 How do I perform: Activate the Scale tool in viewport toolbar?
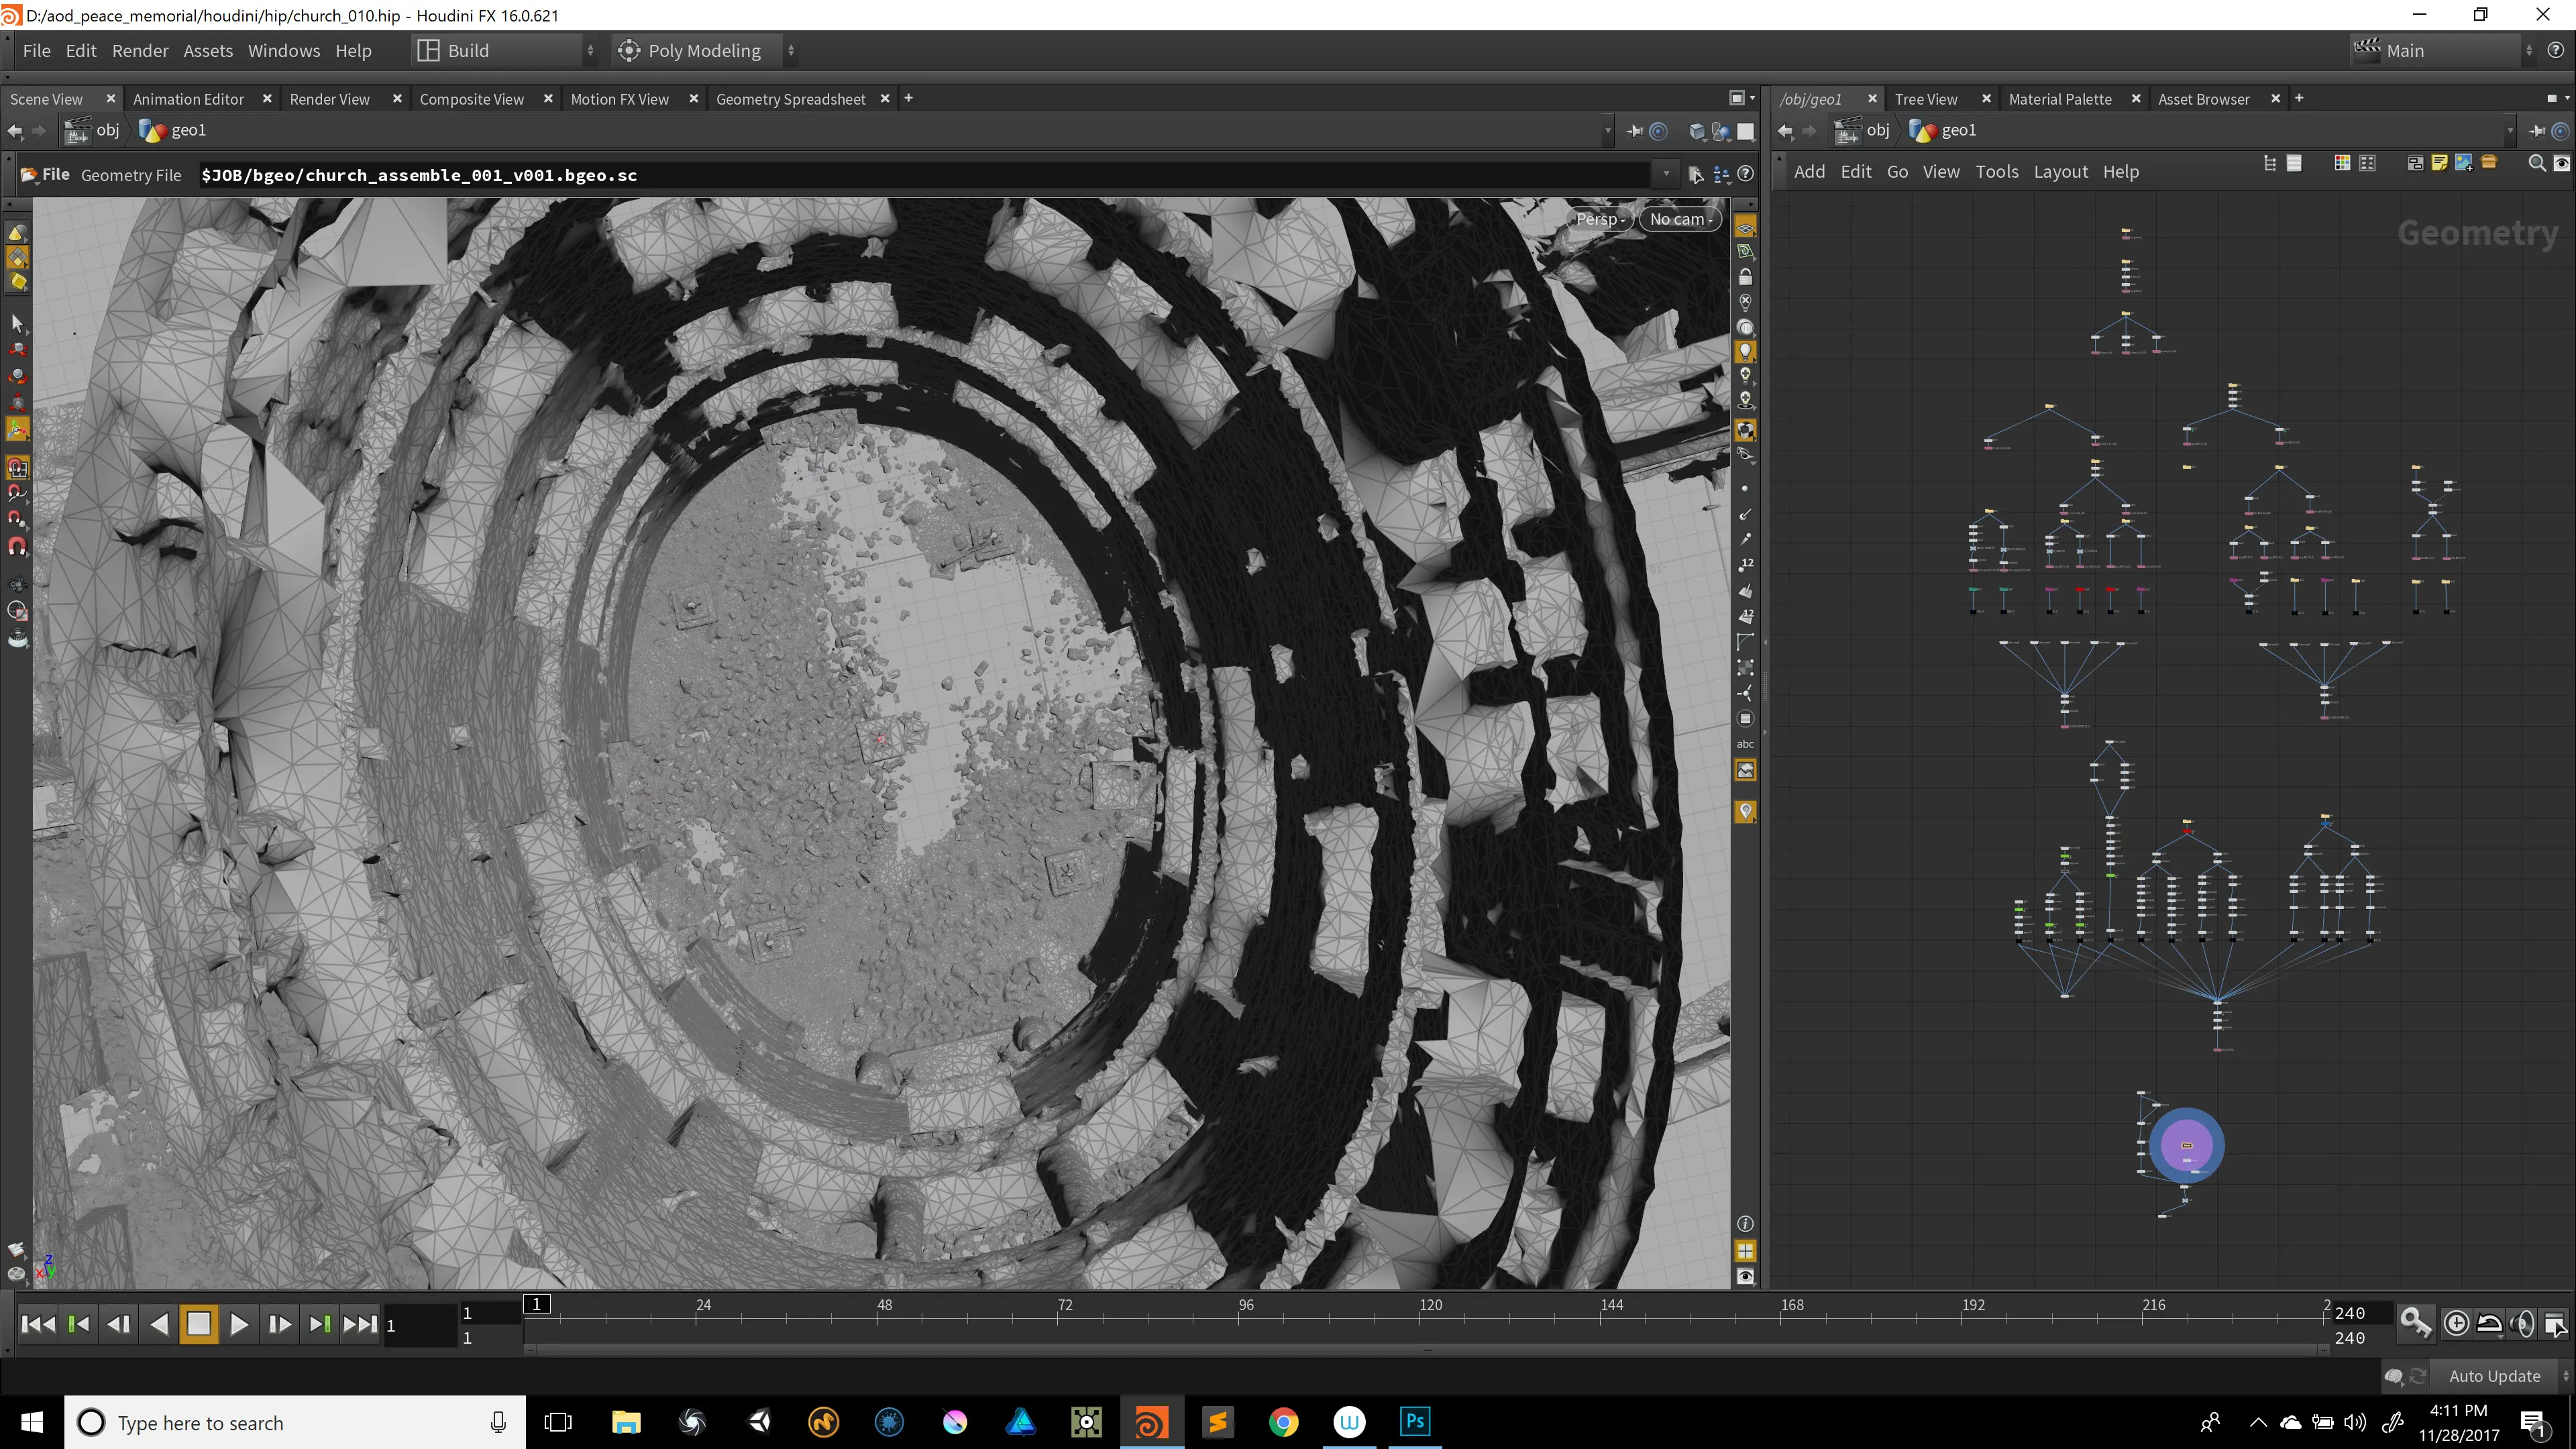pos(17,402)
